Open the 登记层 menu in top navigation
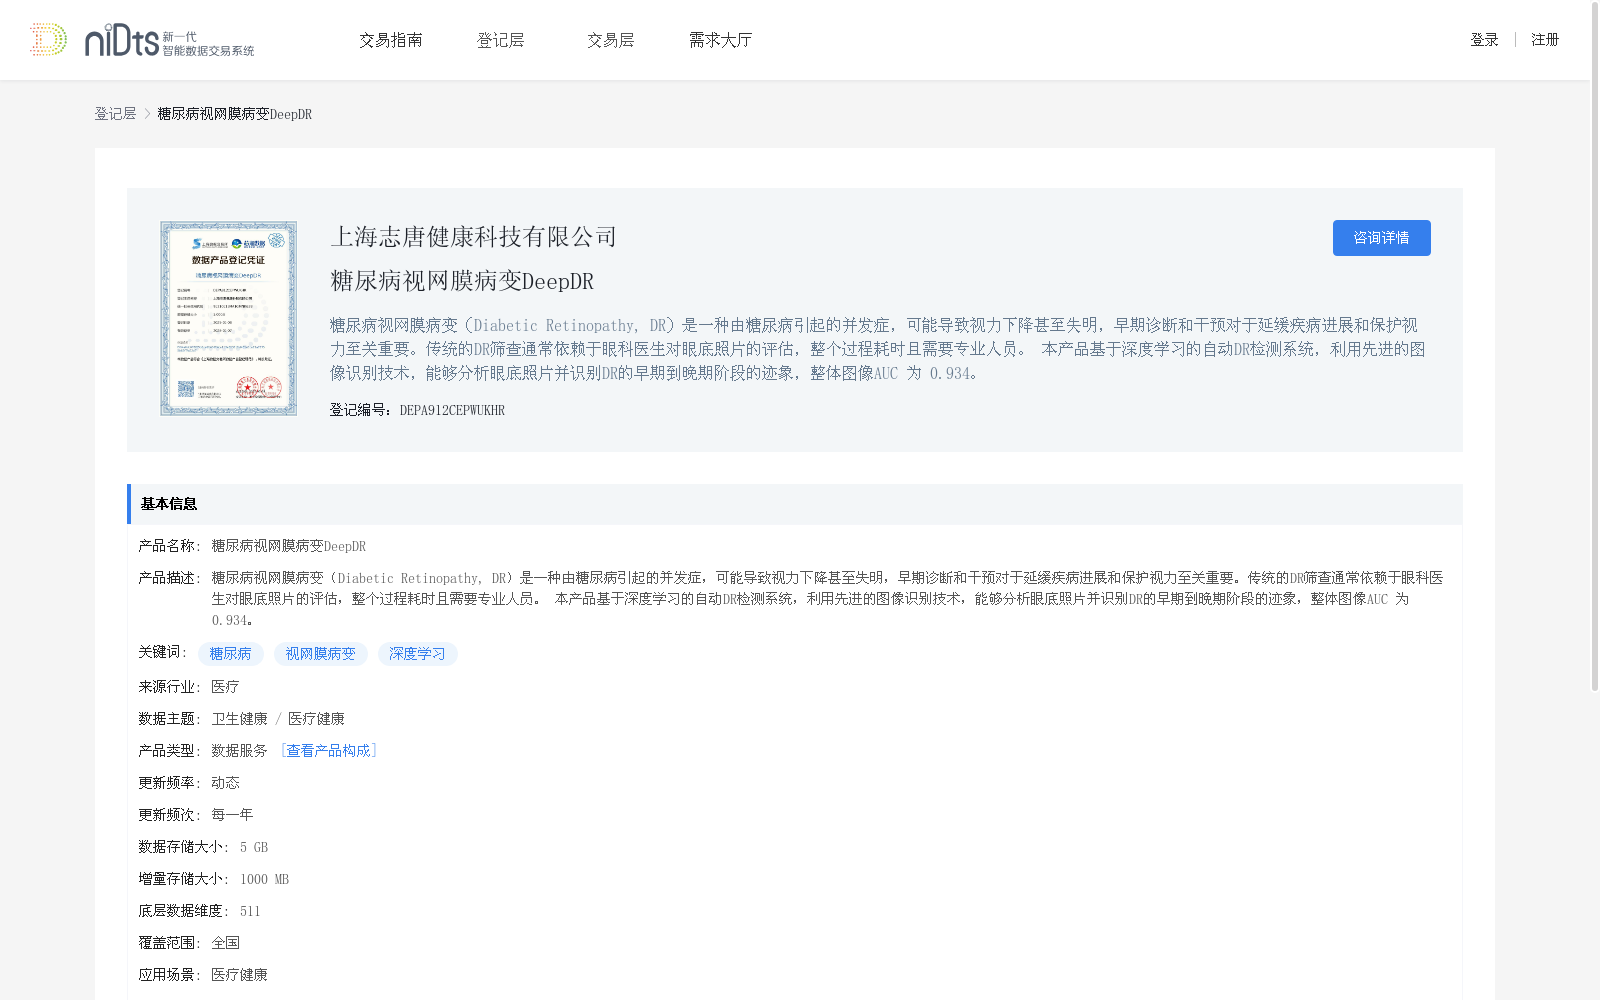The image size is (1600, 1000). pos(501,40)
